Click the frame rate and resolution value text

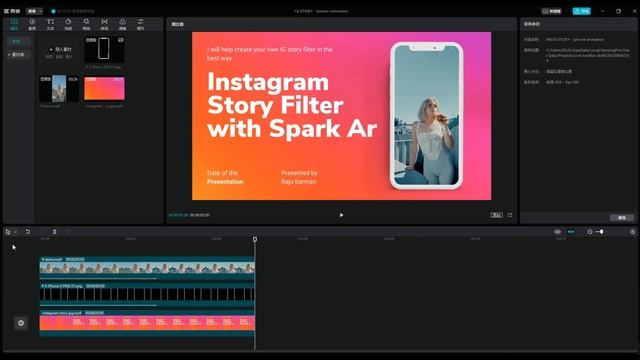(x=562, y=82)
